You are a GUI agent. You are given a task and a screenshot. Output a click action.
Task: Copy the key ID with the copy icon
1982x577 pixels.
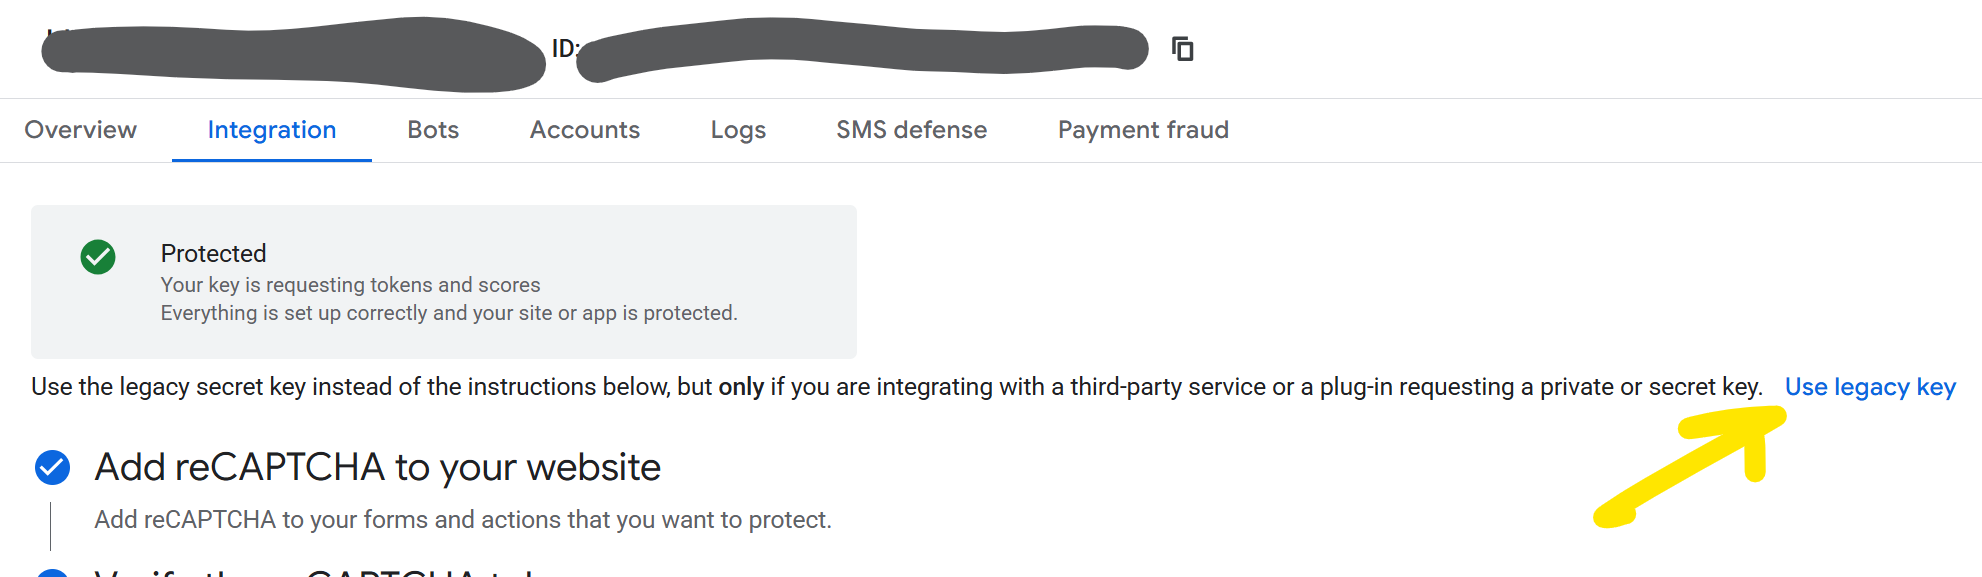pyautogui.click(x=1182, y=49)
